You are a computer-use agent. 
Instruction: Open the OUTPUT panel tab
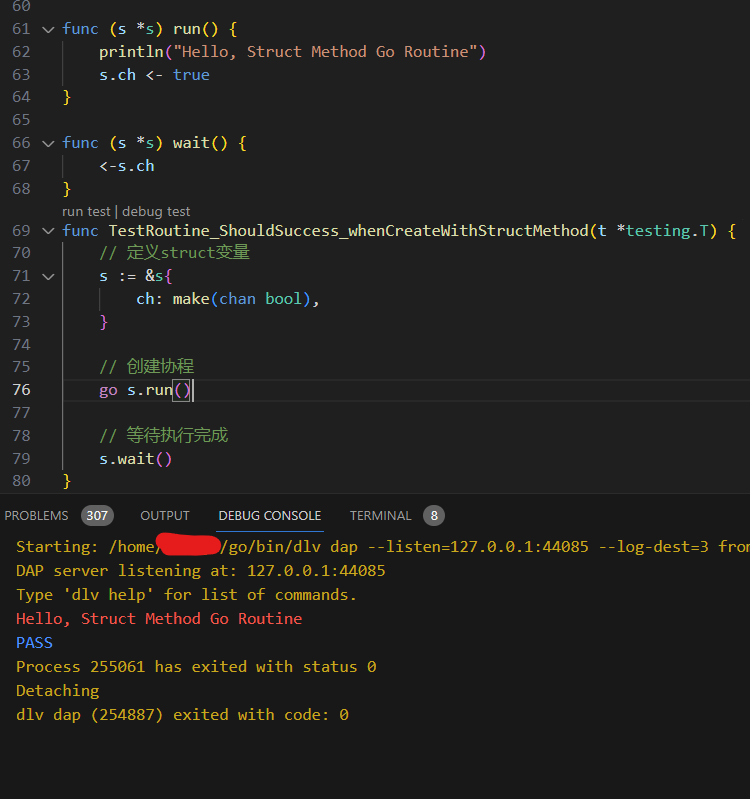click(165, 516)
